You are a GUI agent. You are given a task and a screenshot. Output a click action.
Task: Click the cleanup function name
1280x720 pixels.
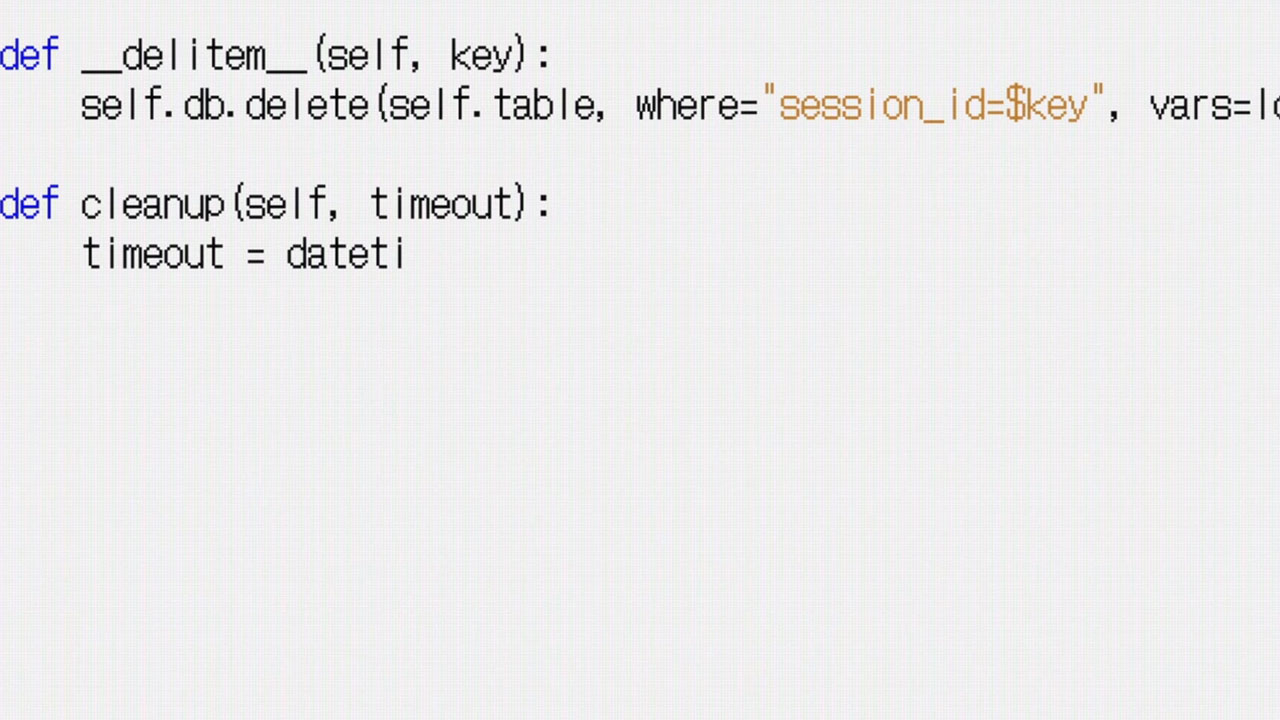153,205
